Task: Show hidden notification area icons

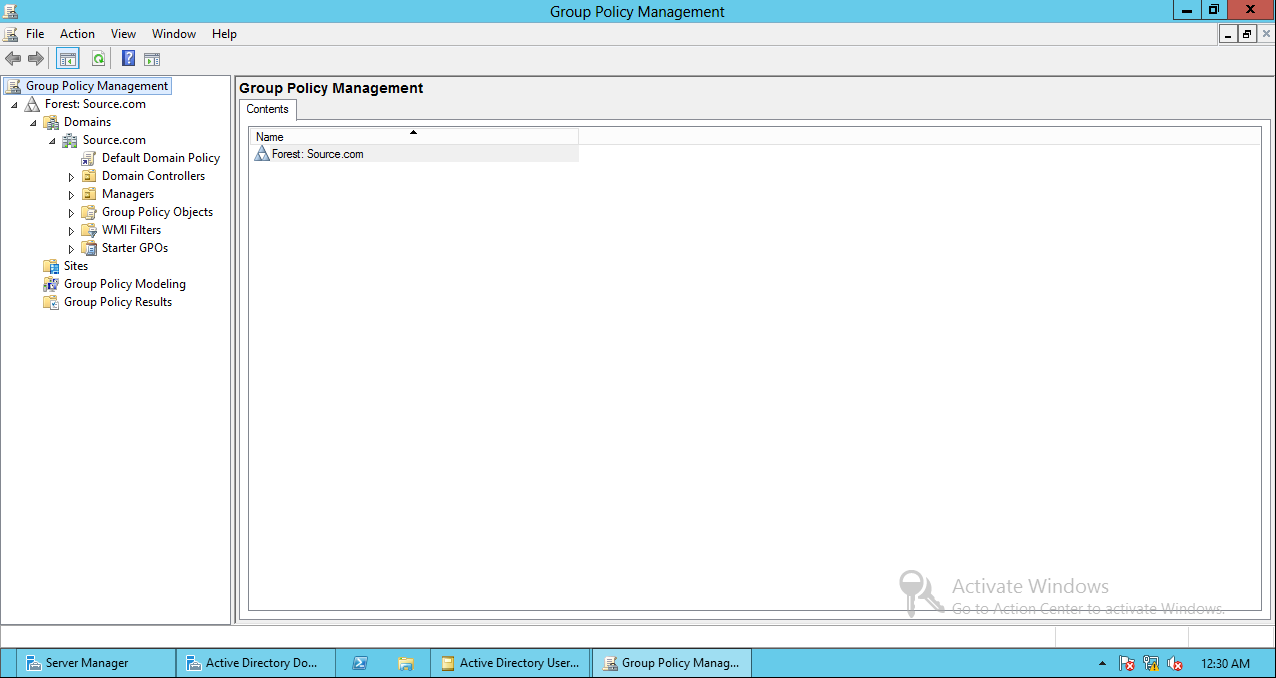Action: pyautogui.click(x=1101, y=663)
